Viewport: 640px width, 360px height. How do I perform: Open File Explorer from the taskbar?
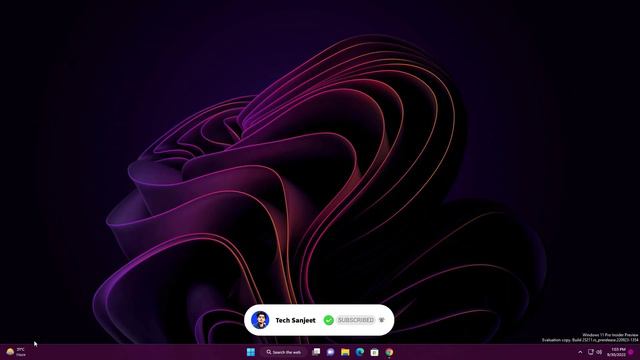click(x=345, y=352)
